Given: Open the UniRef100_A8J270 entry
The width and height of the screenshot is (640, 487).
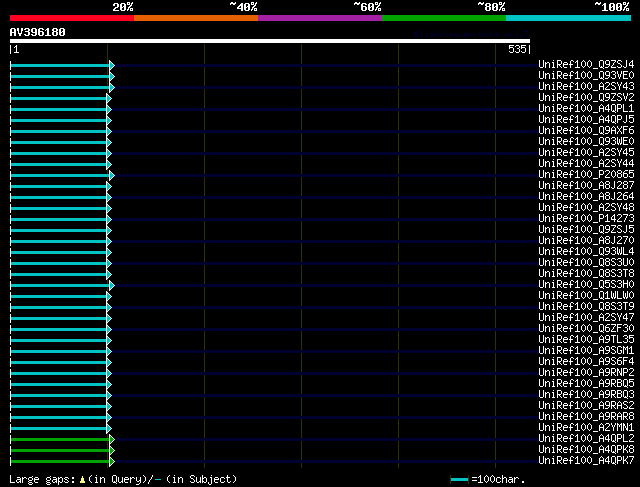Looking at the screenshot, I should [586, 241].
